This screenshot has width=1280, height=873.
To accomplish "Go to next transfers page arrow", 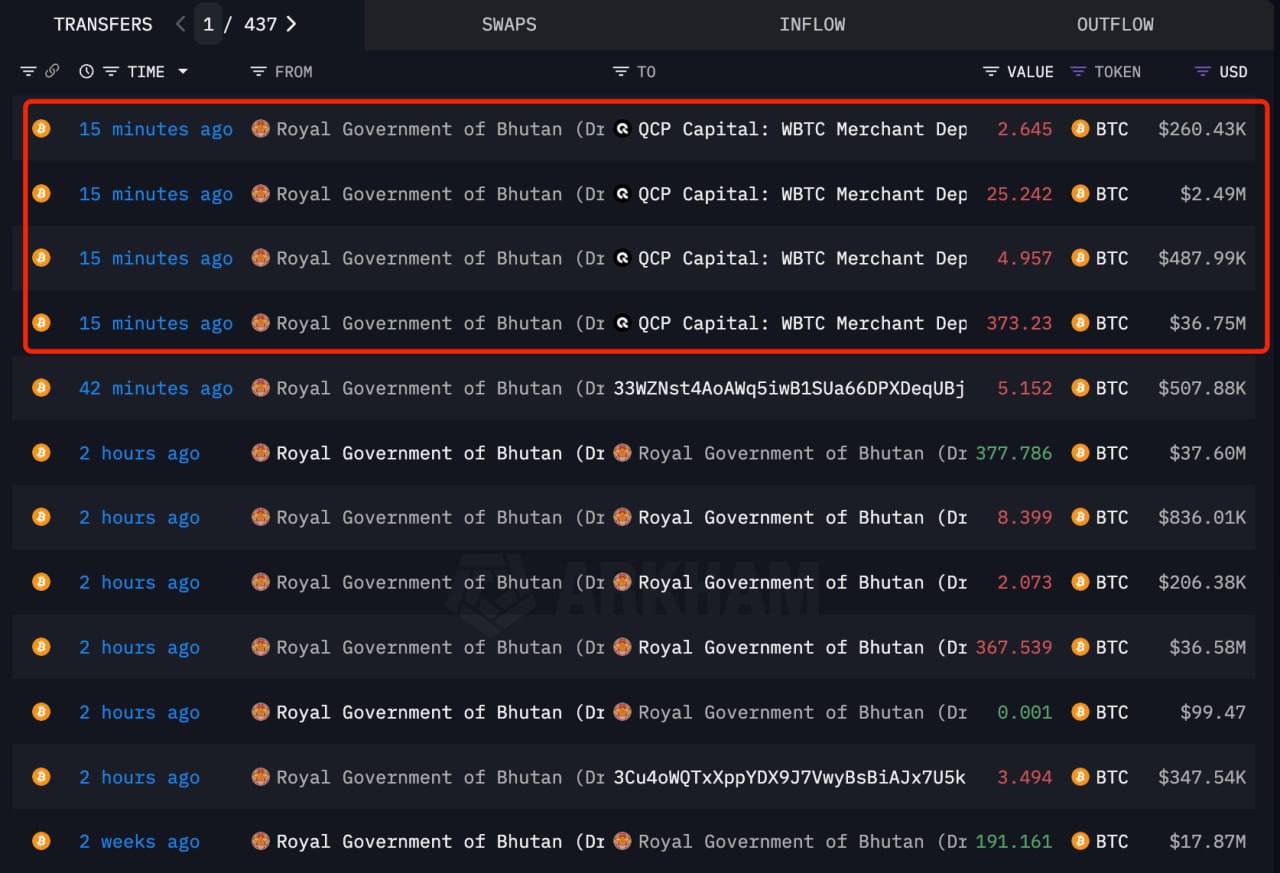I will 291,24.
